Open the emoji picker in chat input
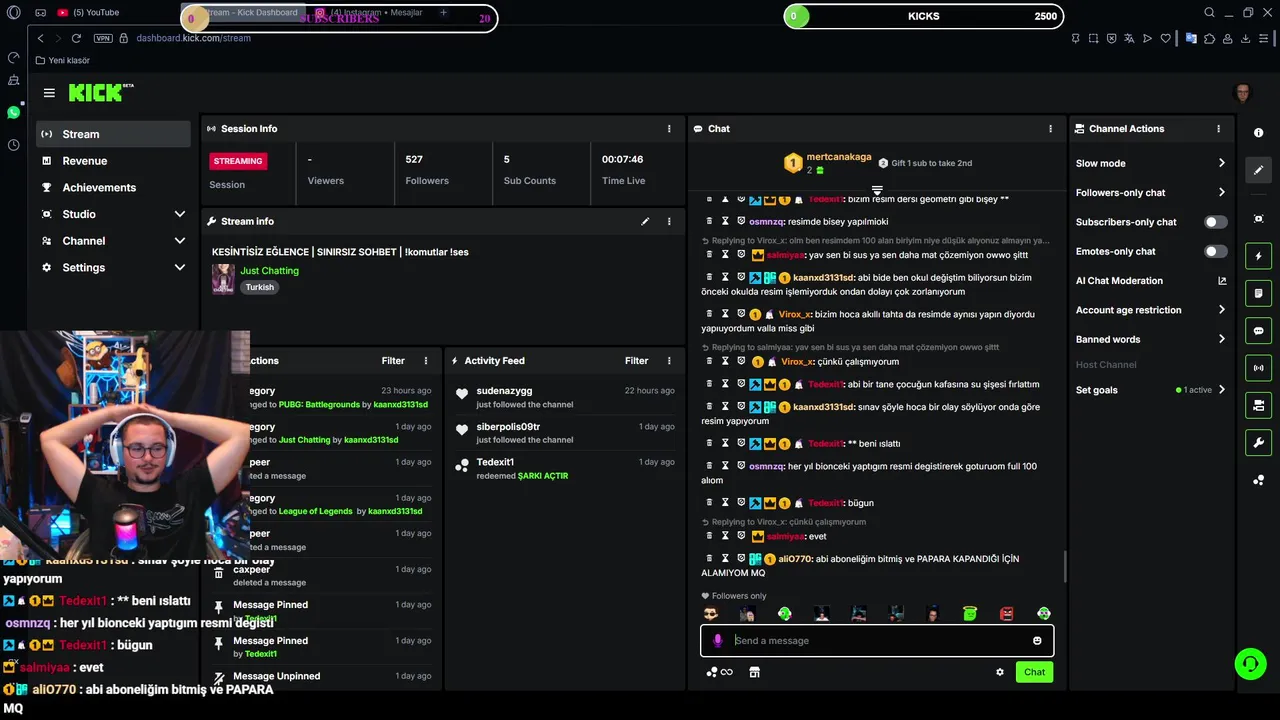The width and height of the screenshot is (1280, 720). coord(1037,641)
